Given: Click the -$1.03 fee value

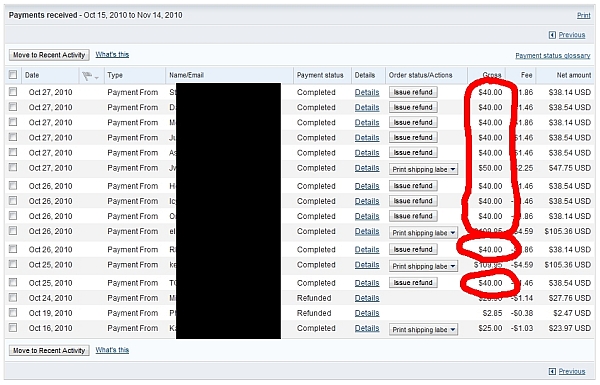Looking at the screenshot, I should (522, 328).
